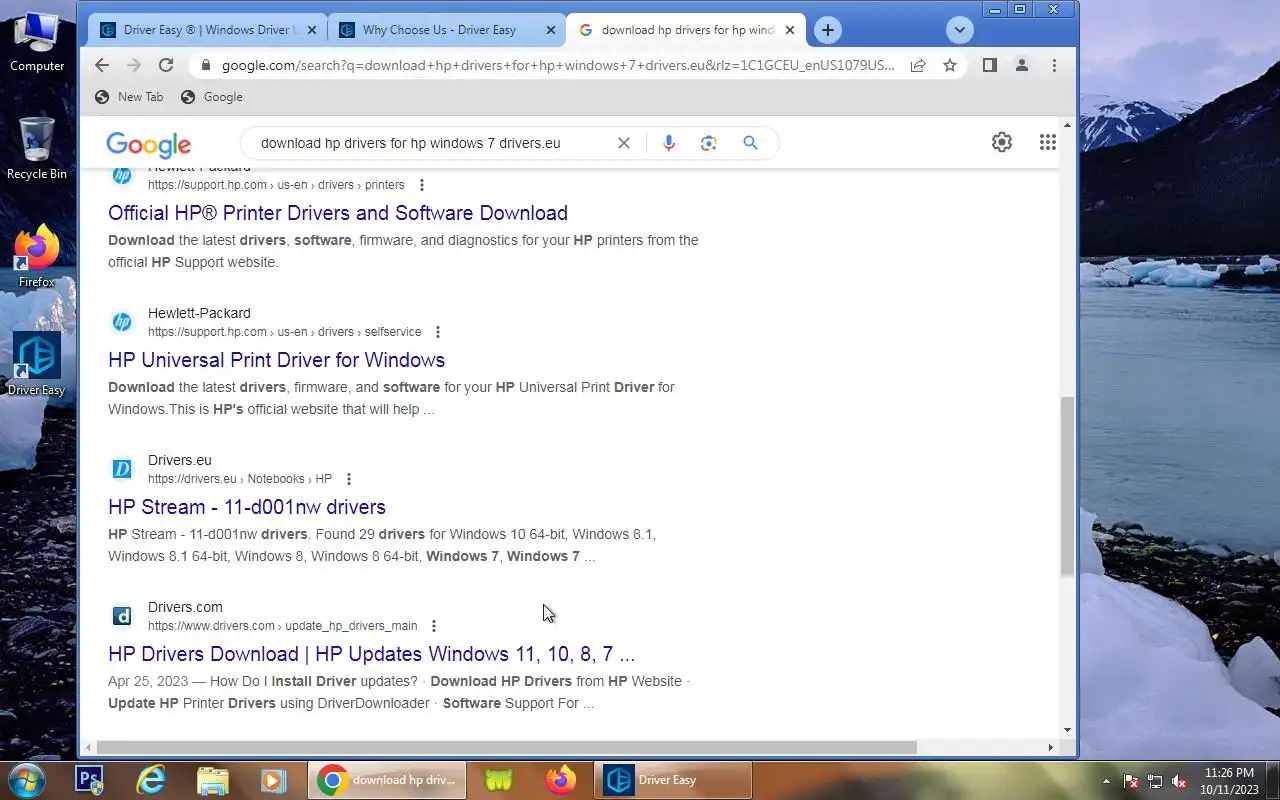The height and width of the screenshot is (800, 1280).
Task: Select the download hp drivers tab
Action: (x=685, y=30)
